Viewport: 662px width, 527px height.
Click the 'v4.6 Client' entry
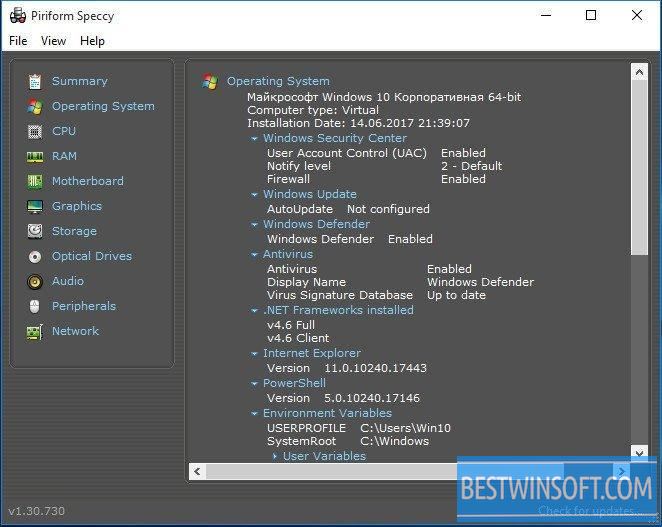298,338
